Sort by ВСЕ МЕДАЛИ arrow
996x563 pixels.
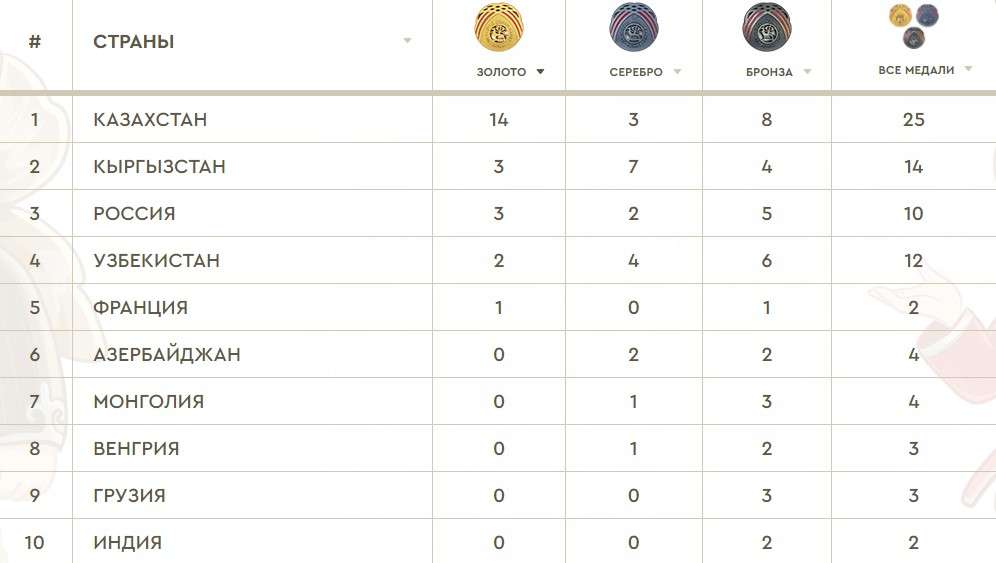tap(968, 69)
